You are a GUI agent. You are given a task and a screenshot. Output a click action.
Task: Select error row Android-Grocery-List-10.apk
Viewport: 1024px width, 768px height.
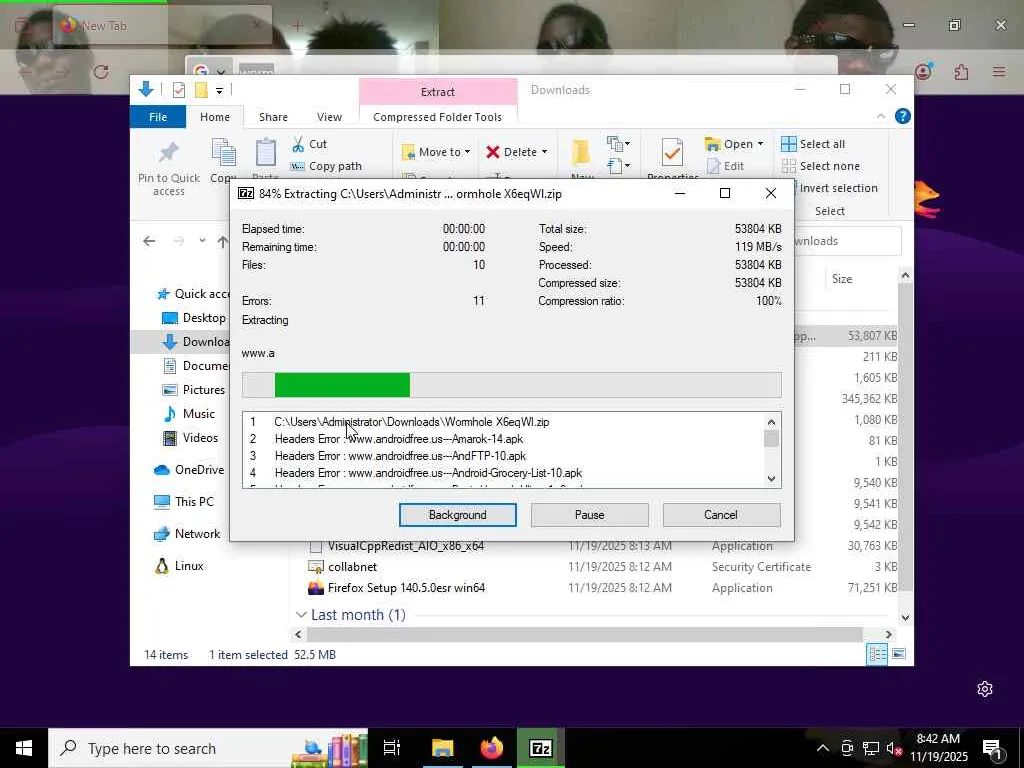(428, 473)
